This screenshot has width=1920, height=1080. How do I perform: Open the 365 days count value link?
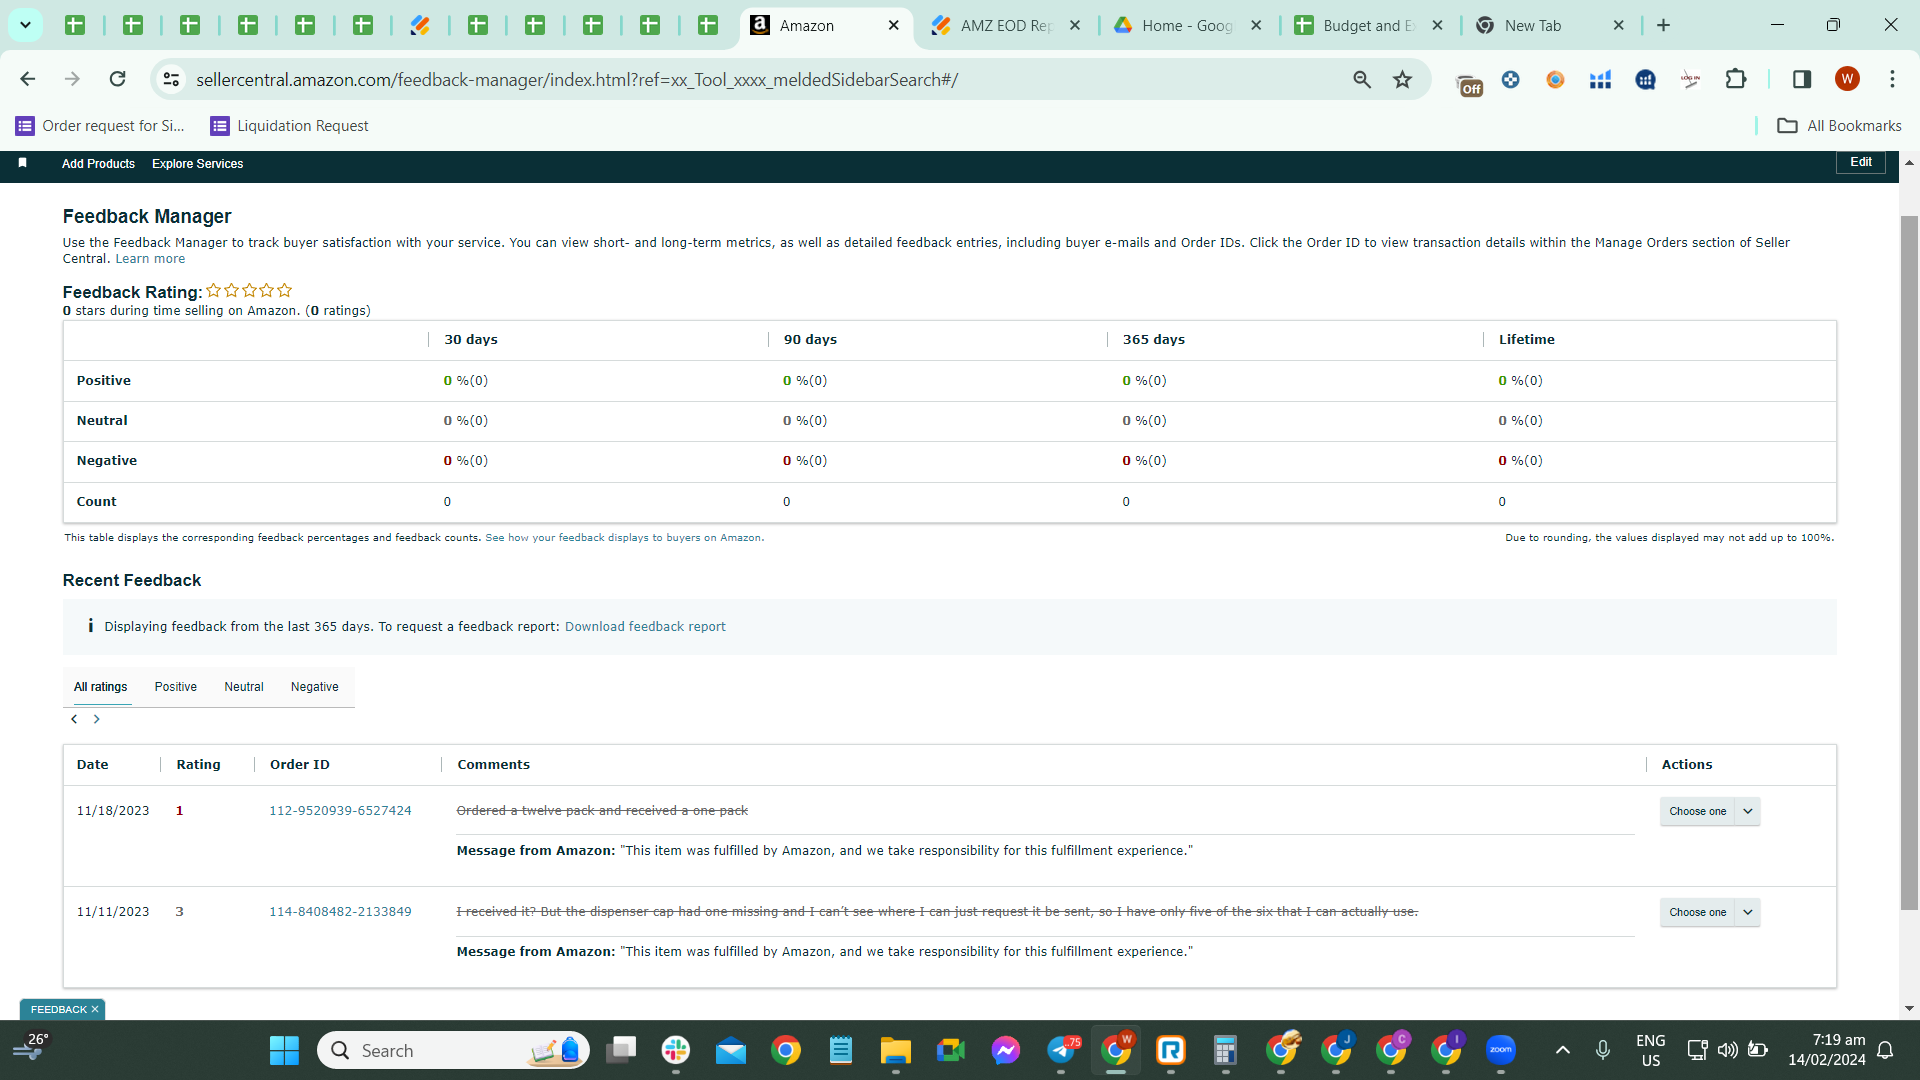coord(1126,502)
